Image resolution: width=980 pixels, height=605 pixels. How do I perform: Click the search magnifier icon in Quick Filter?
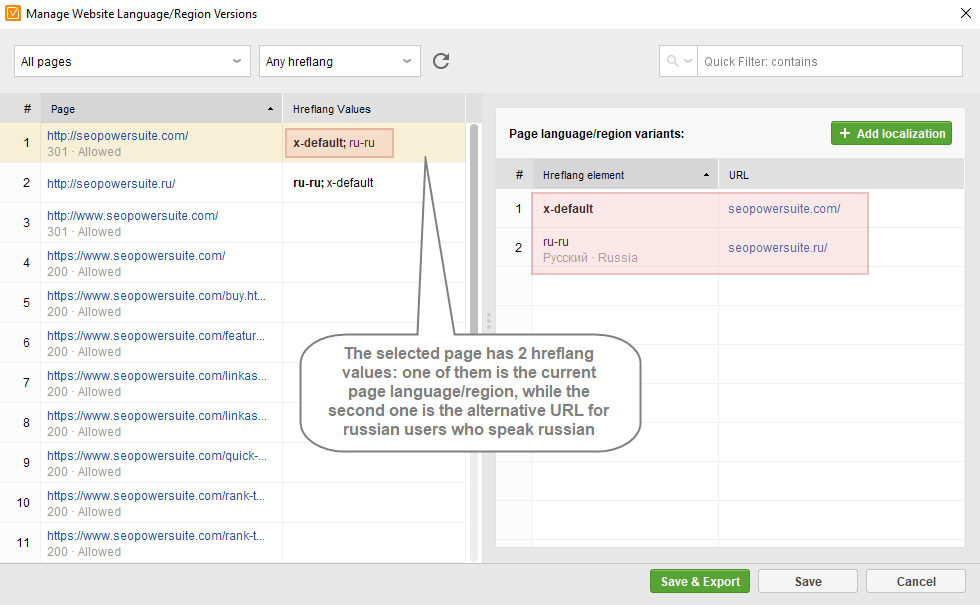pos(672,61)
